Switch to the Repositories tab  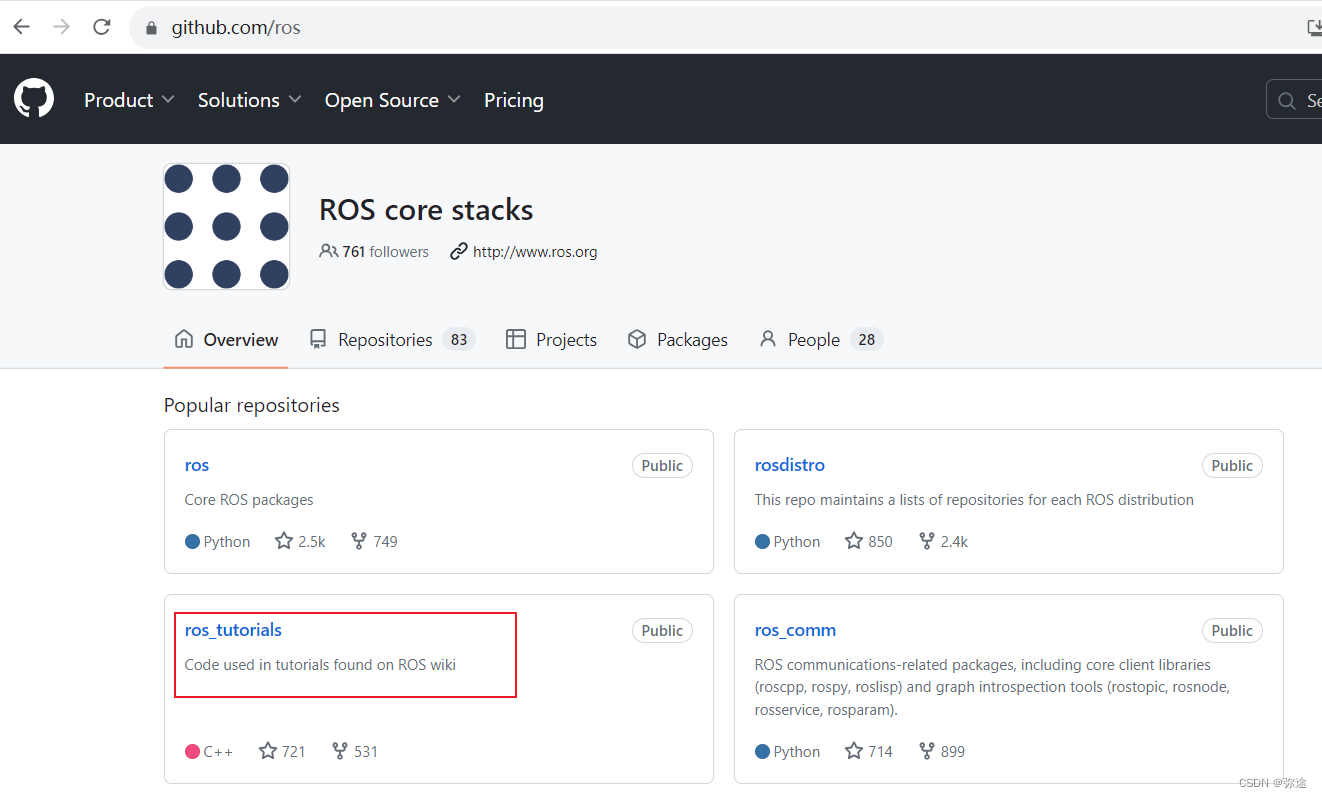[x=392, y=340]
